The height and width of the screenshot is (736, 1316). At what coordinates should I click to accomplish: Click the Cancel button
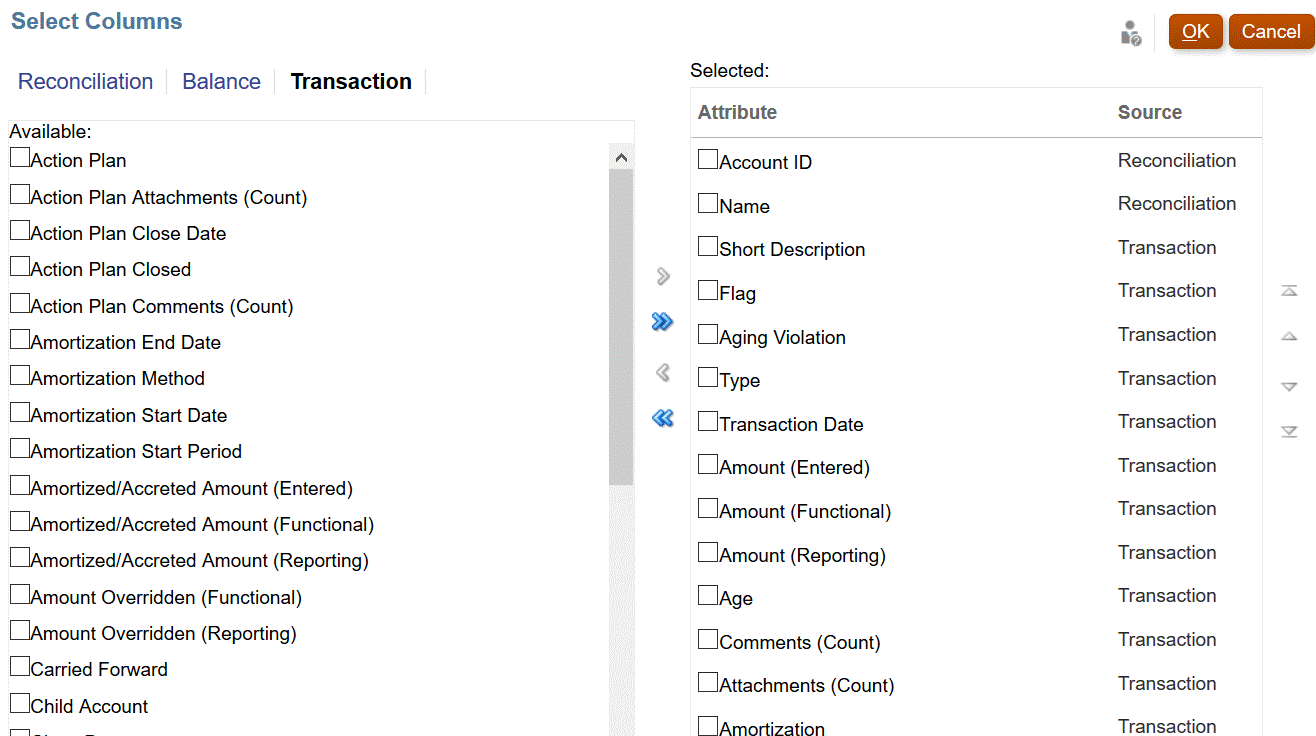coord(1271,31)
